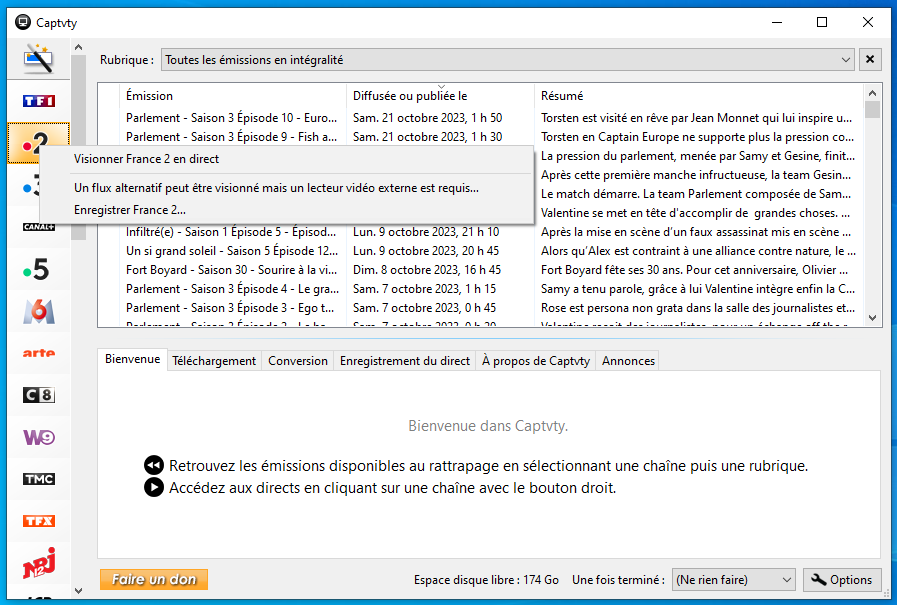Open the Options button
The width and height of the screenshot is (897, 605).
[x=841, y=580]
